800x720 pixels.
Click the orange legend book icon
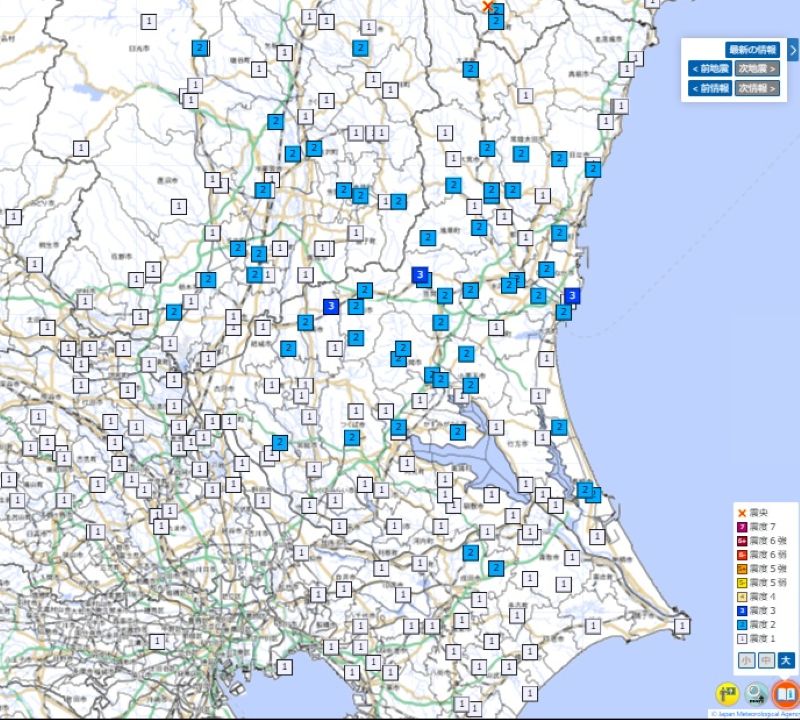(786, 694)
